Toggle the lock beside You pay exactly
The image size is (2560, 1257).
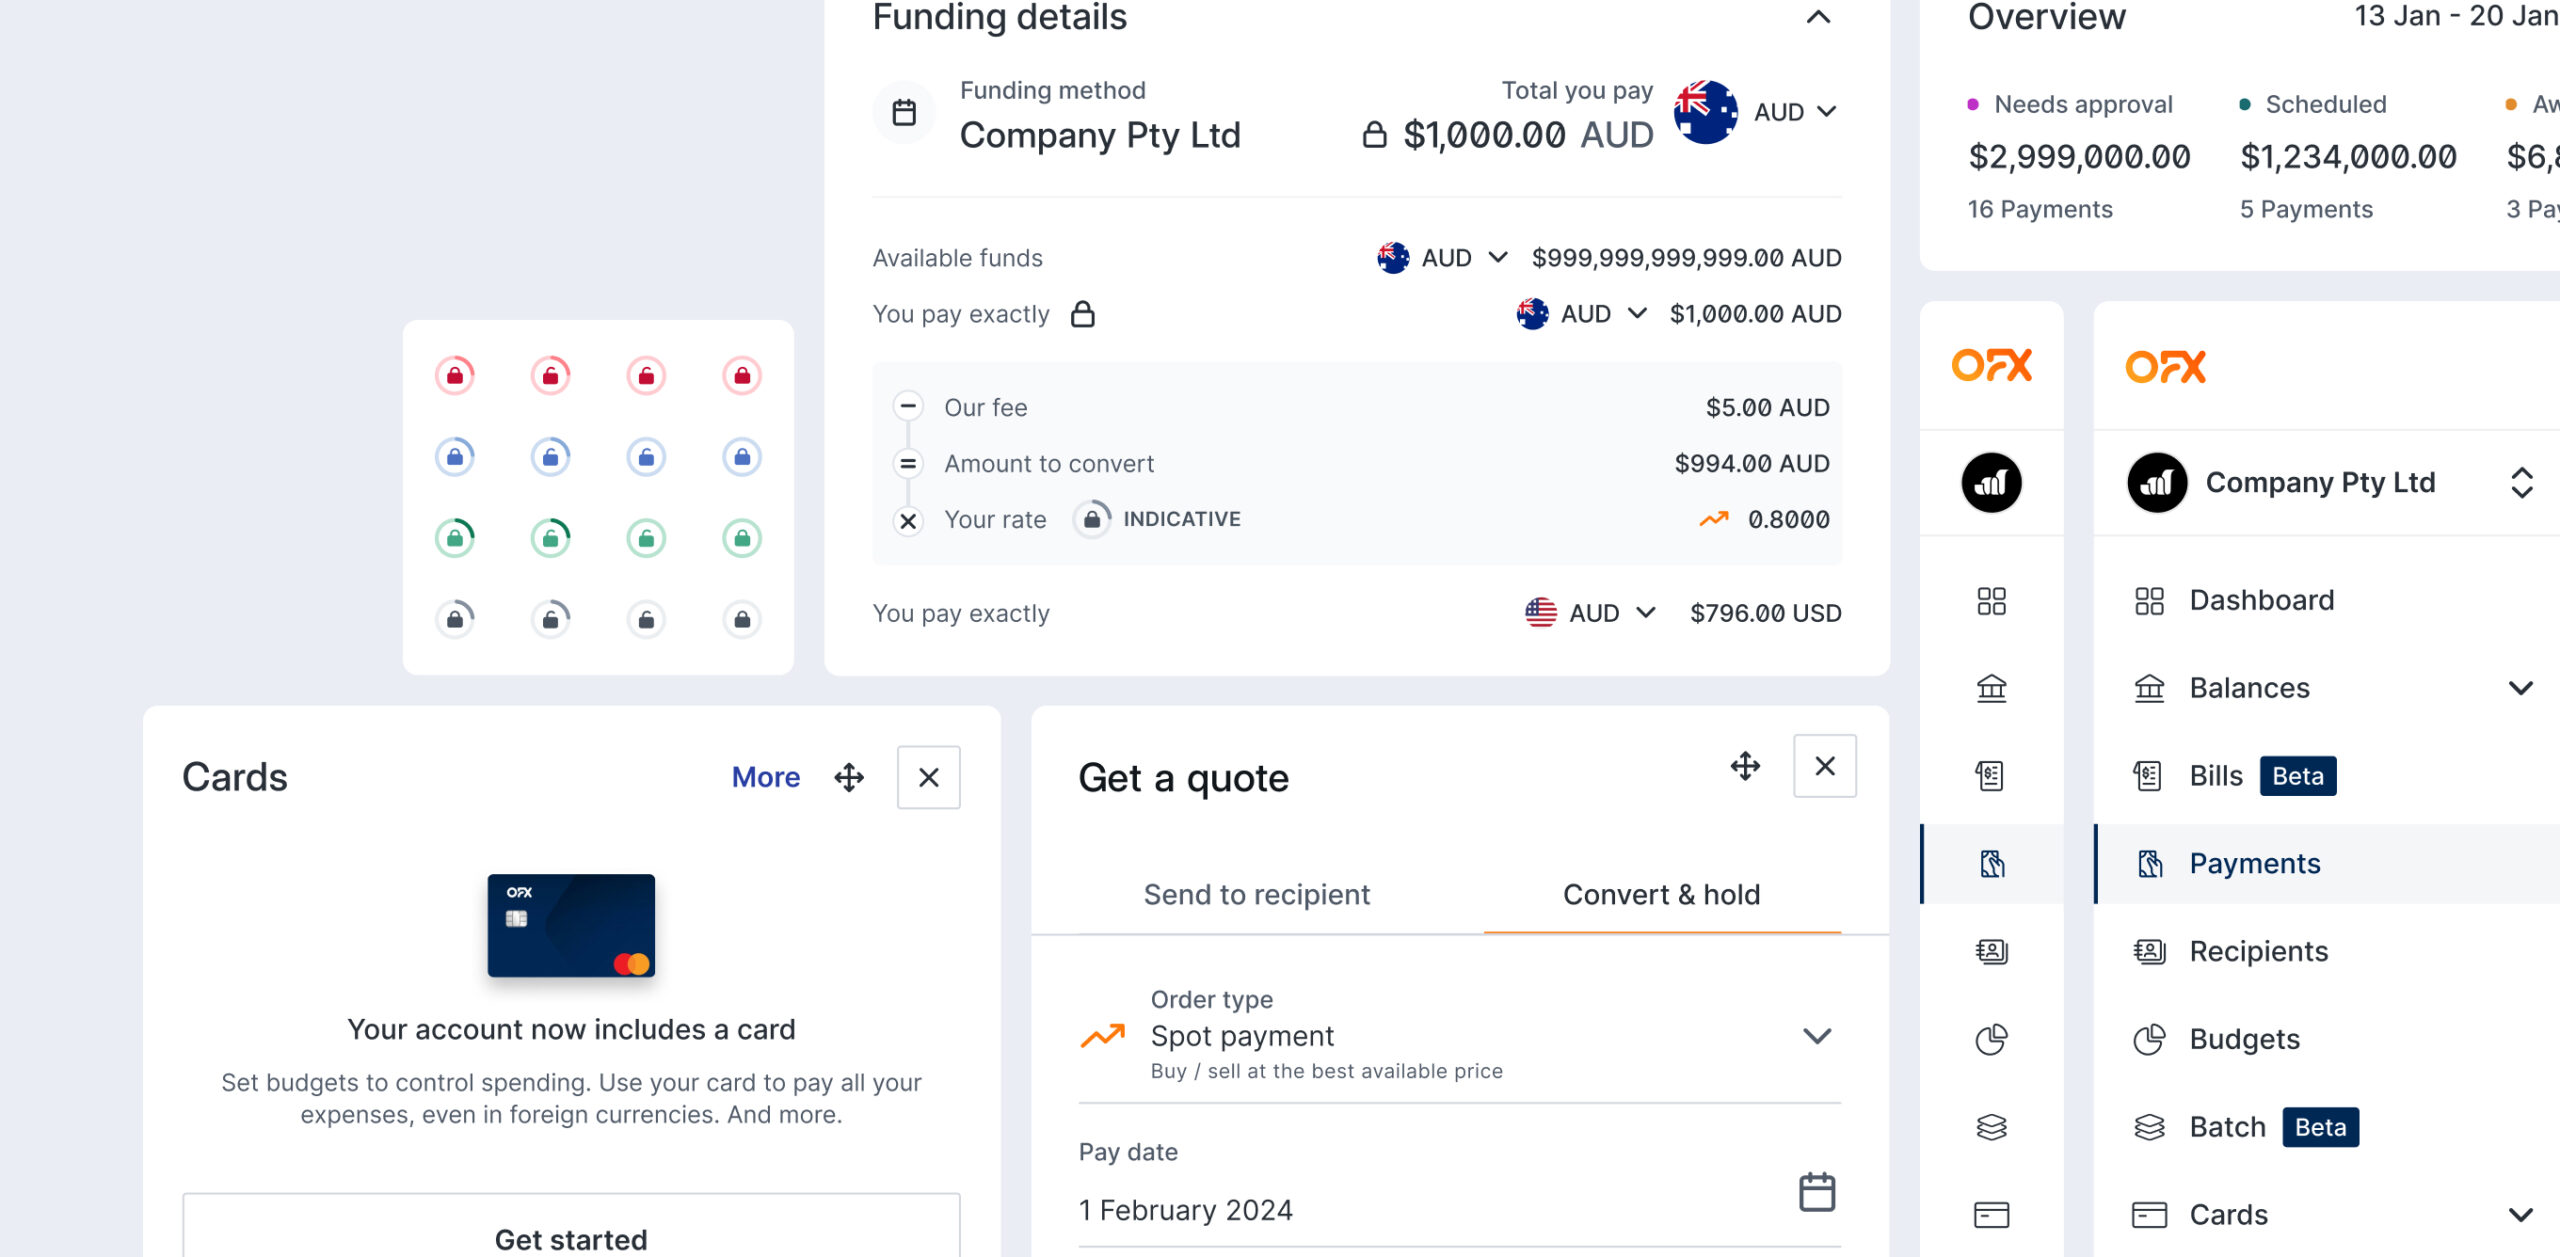1082,314
